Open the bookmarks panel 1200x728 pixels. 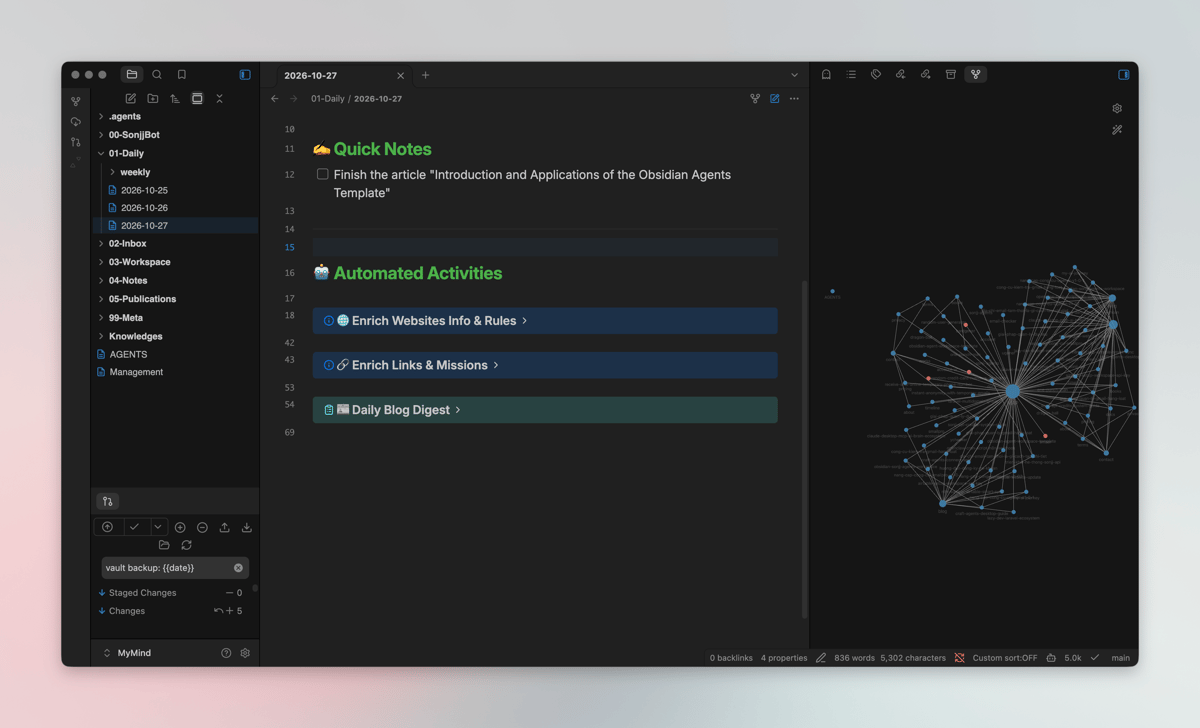[182, 75]
